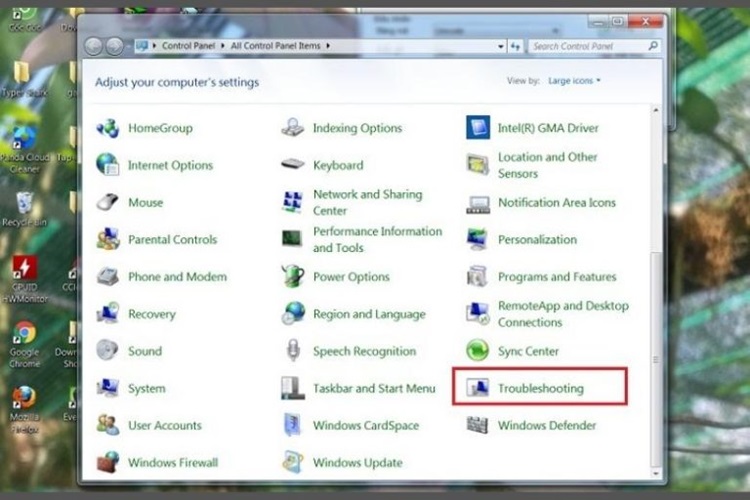Open Performance Information and Tools icon
This screenshot has height=500, width=750.
coord(292,239)
